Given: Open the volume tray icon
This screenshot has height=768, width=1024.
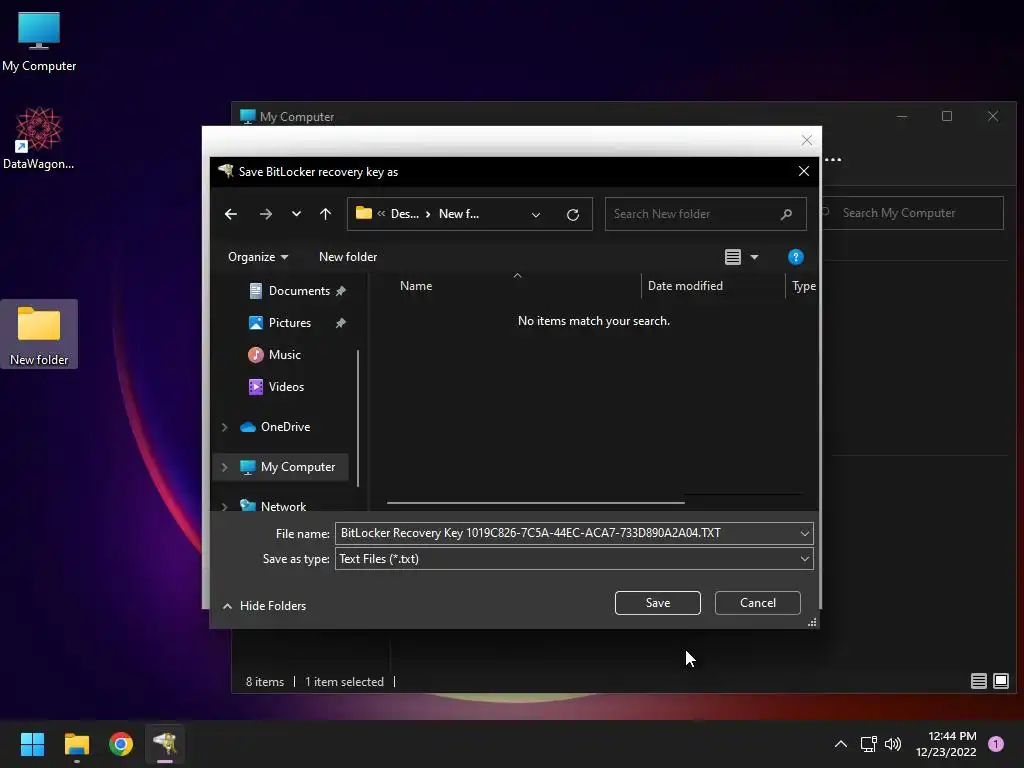Looking at the screenshot, I should pyautogui.click(x=893, y=744).
